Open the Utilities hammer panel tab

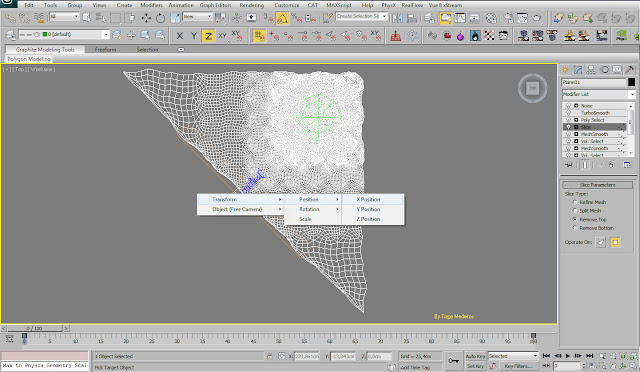pos(630,70)
